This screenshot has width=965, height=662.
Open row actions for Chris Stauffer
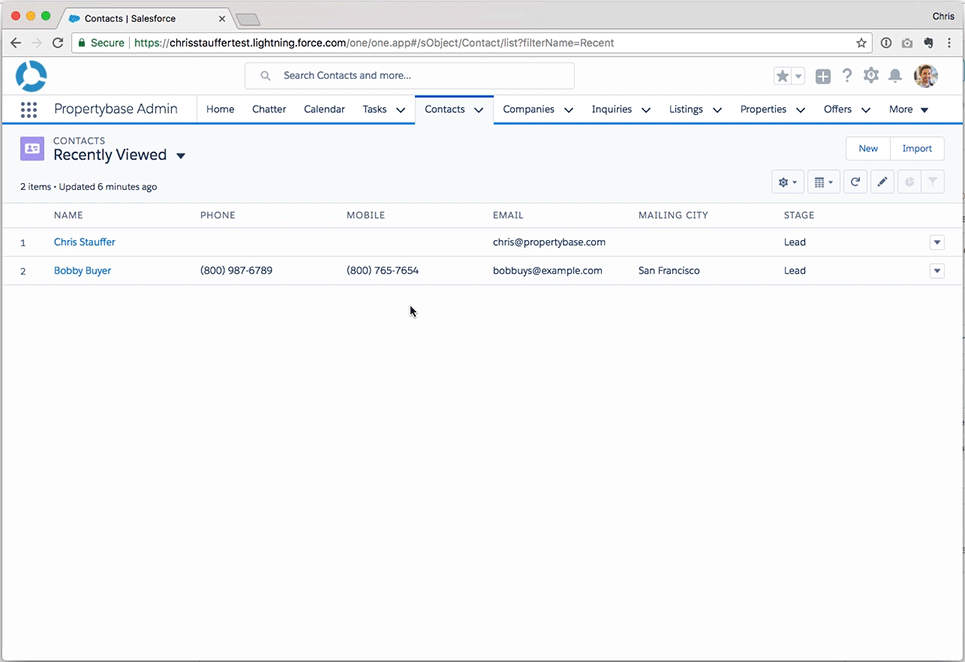click(x=937, y=242)
